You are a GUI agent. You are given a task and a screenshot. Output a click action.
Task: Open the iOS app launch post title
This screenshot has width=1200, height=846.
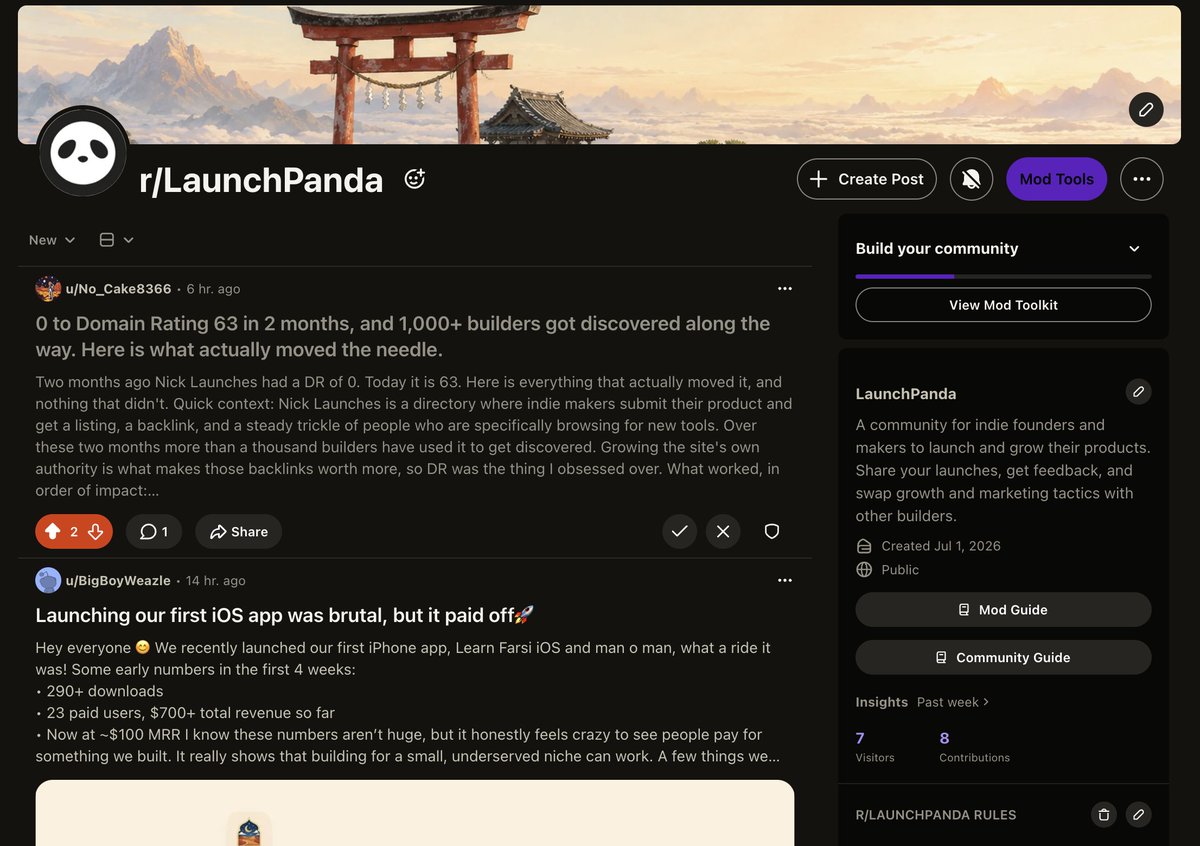(285, 615)
